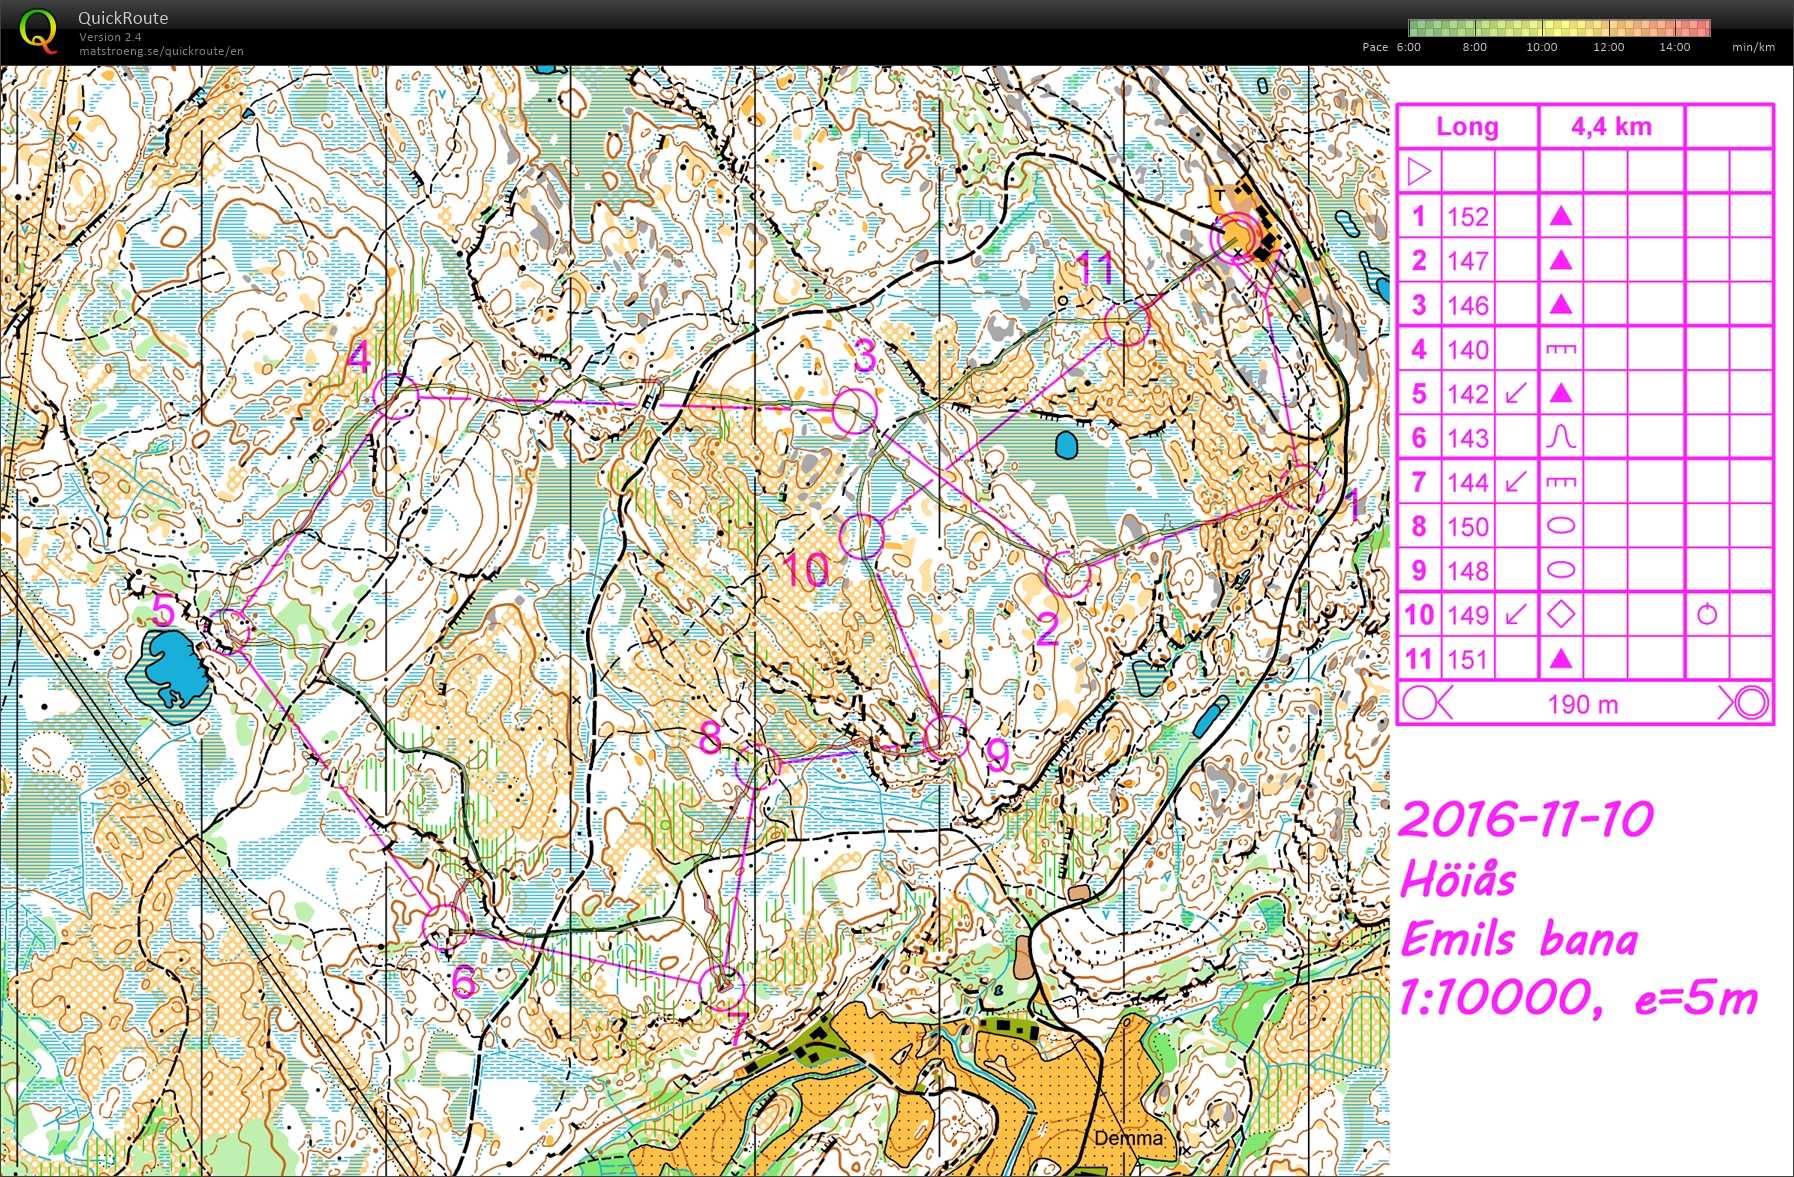Screen dimensions: 1794x1177
Task: Click control code 148 in the table
Action: click(1467, 571)
